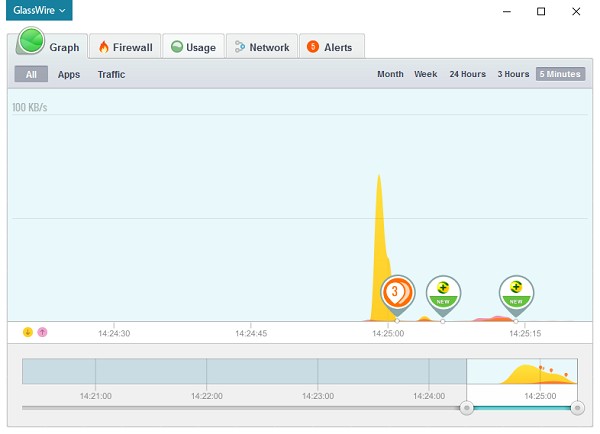View the Alerts tab
Viewport: 600px width, 434px height.
point(330,47)
